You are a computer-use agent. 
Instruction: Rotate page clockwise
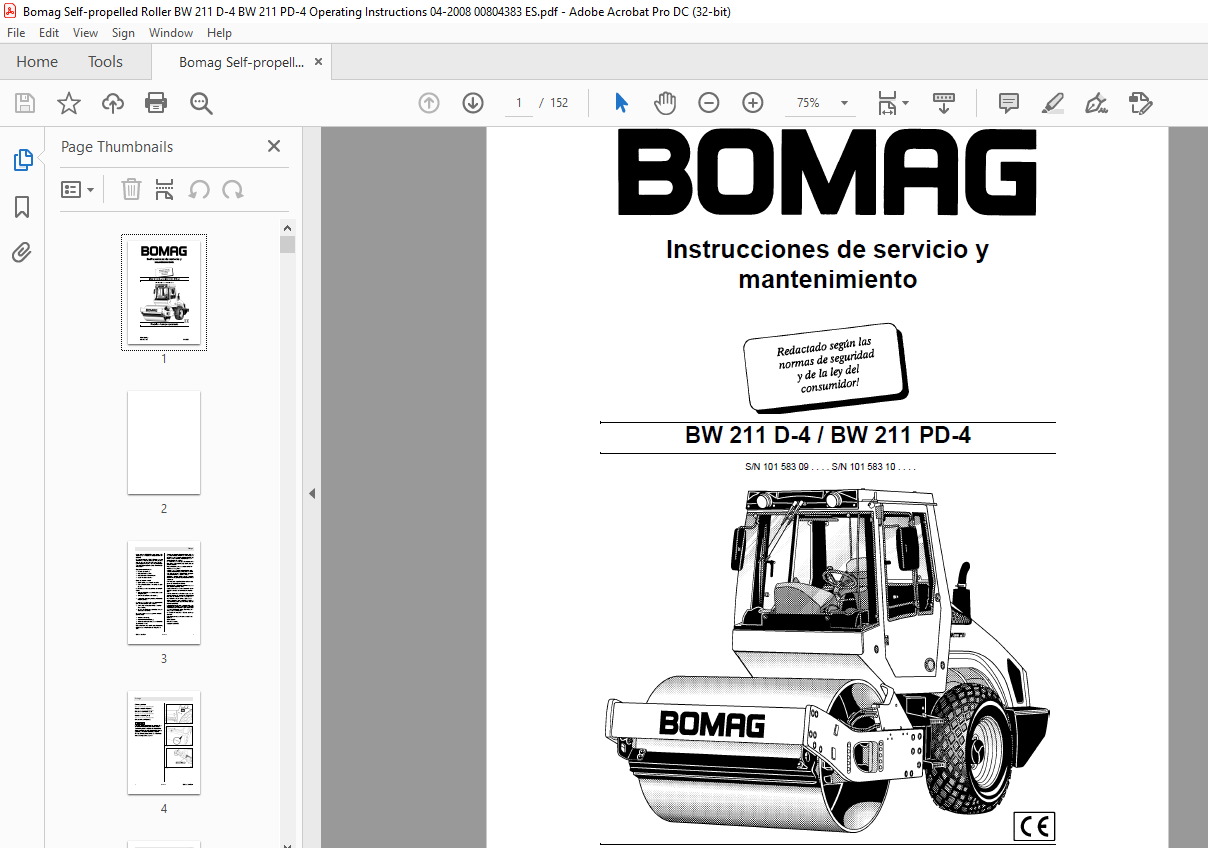pos(233,189)
